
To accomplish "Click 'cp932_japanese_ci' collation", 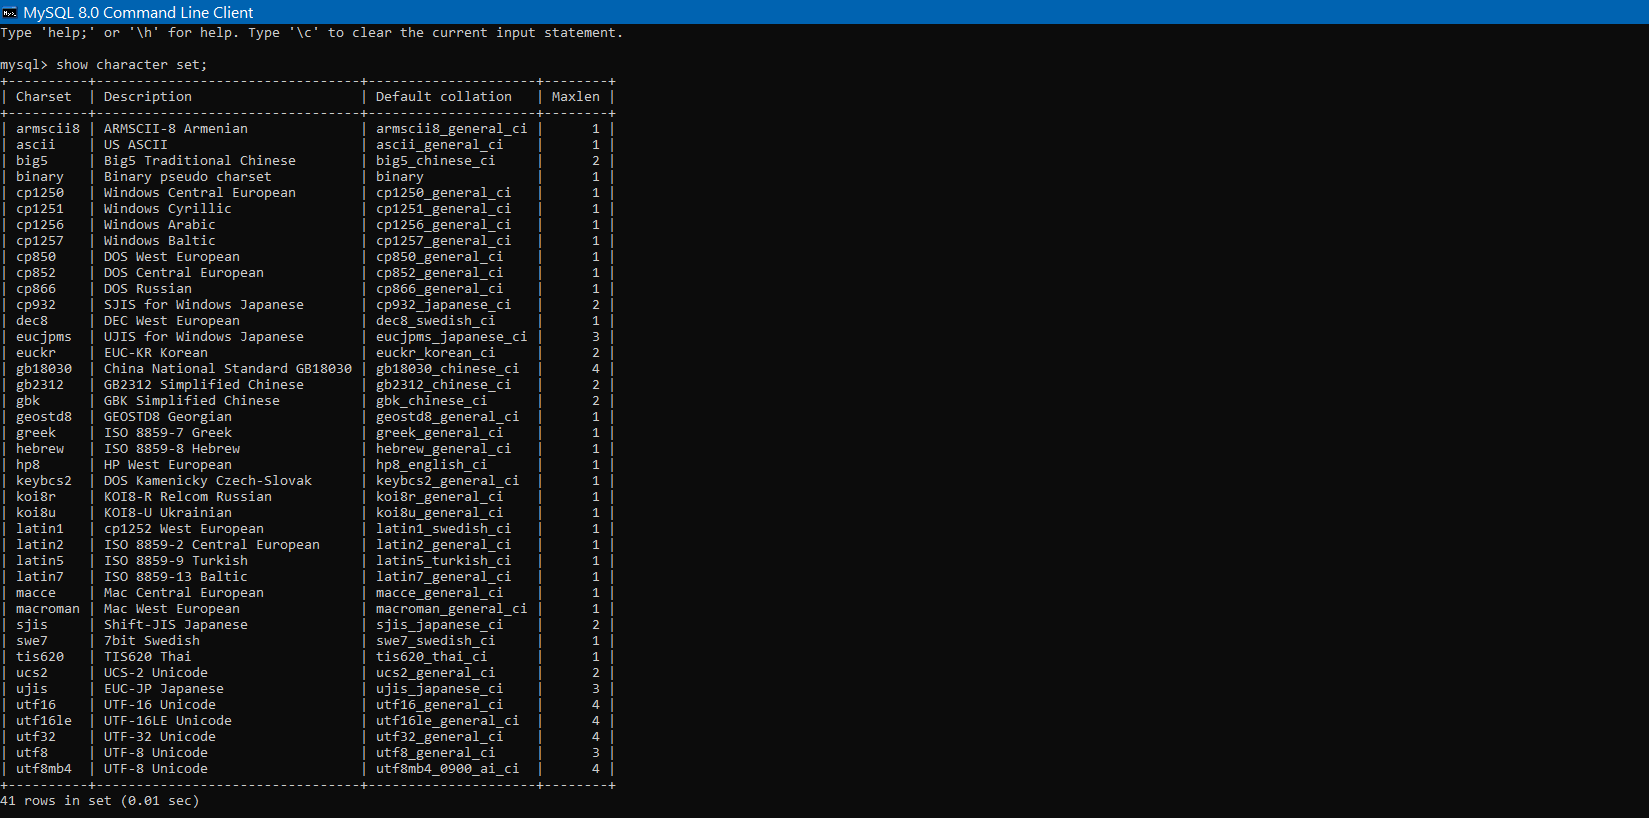I will coord(444,305).
